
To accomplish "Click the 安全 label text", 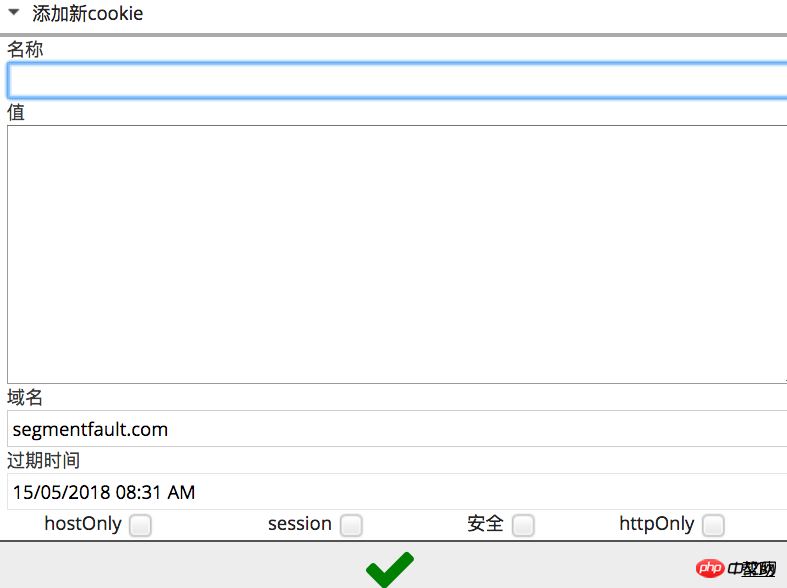I will point(485,524).
